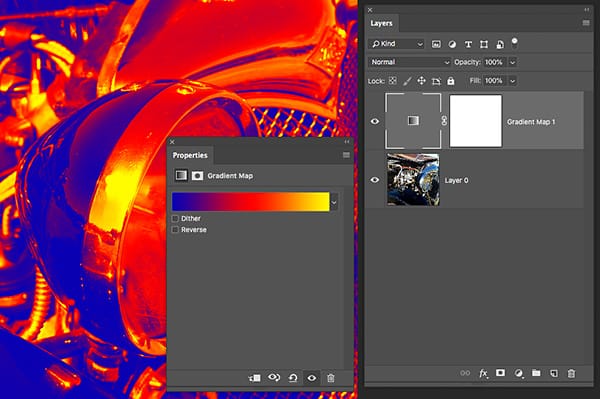Add a layer style with the fx icon
Screen dimensions: 600x399
(x=483, y=373)
